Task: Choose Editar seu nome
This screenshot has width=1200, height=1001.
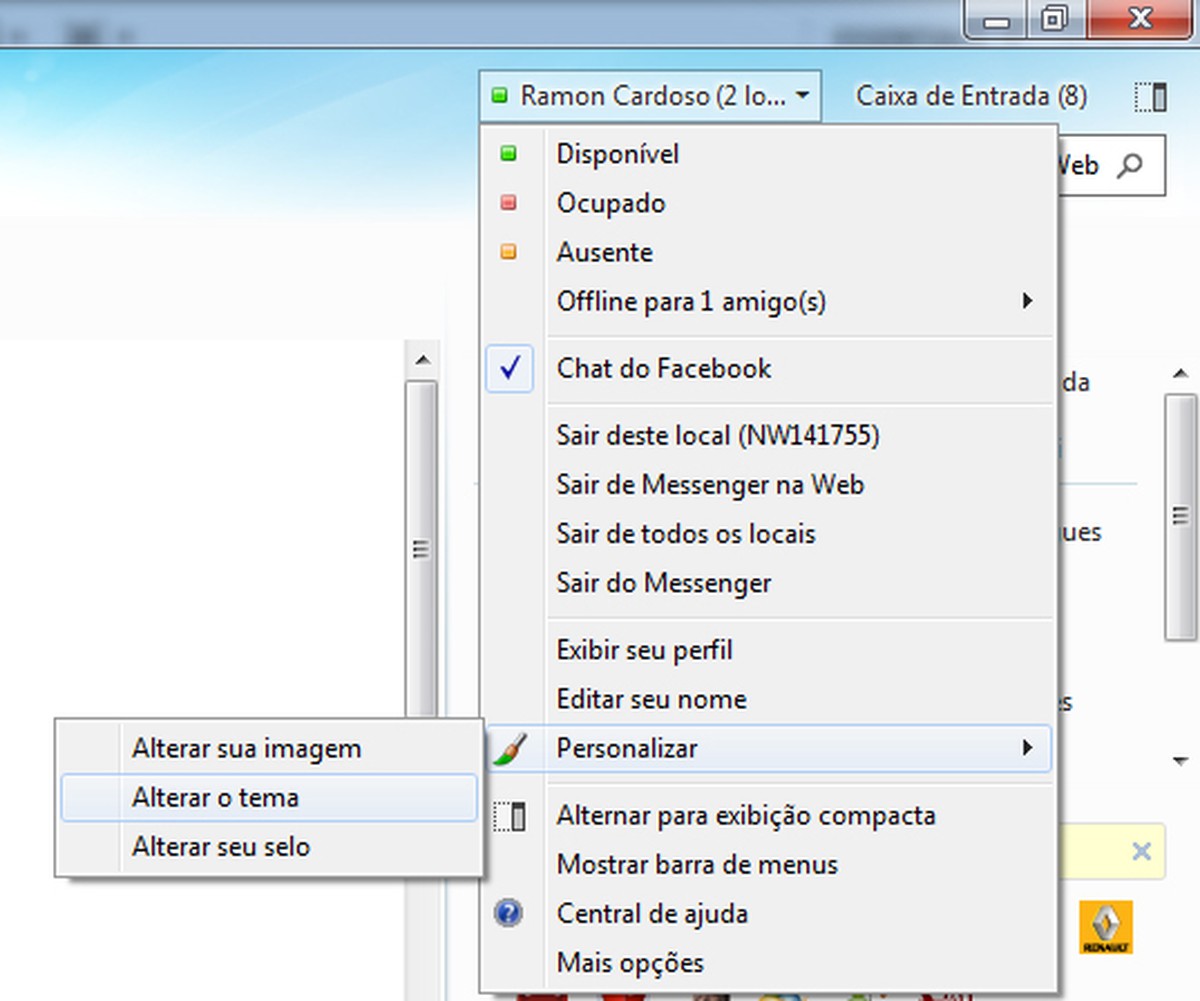Action: coord(768,699)
